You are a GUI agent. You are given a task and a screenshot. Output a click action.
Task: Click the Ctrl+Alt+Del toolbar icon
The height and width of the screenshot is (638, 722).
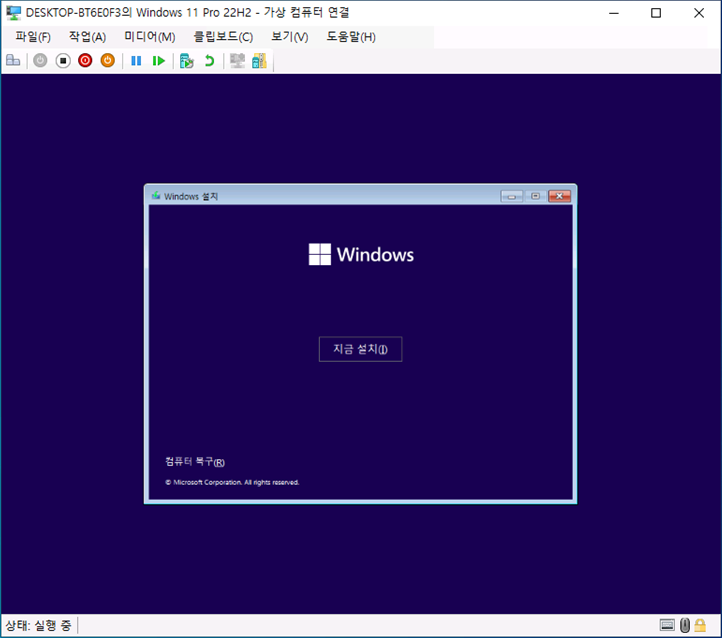13,60
